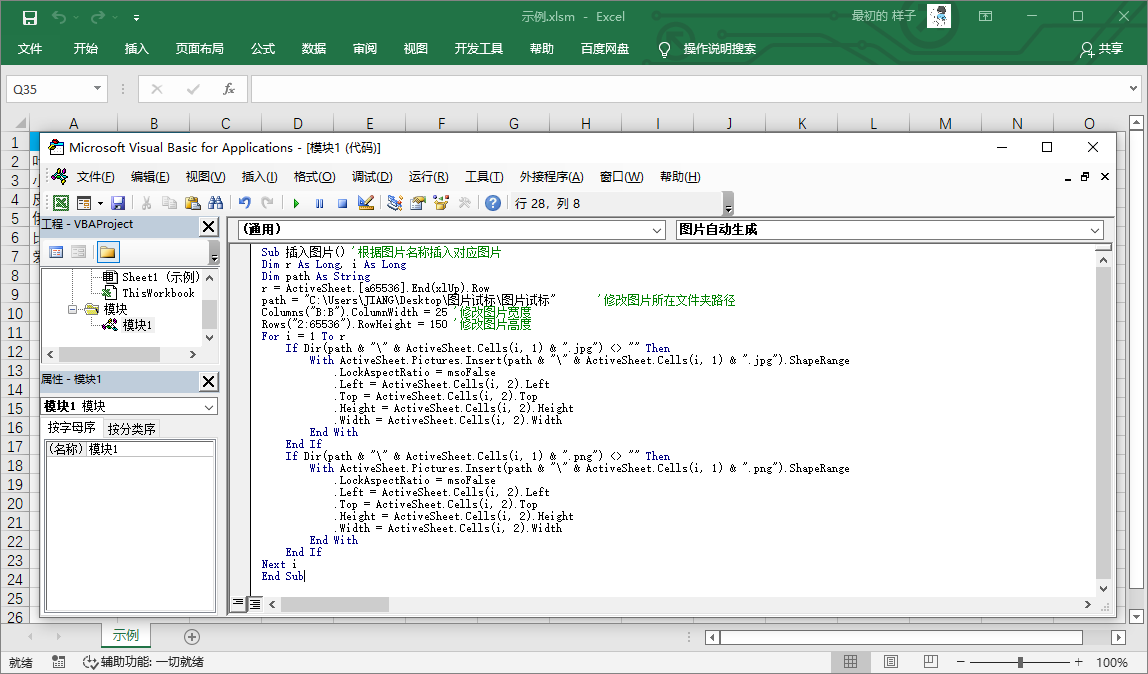
Task: Click the Insert Function fx icon
Action: (228, 89)
